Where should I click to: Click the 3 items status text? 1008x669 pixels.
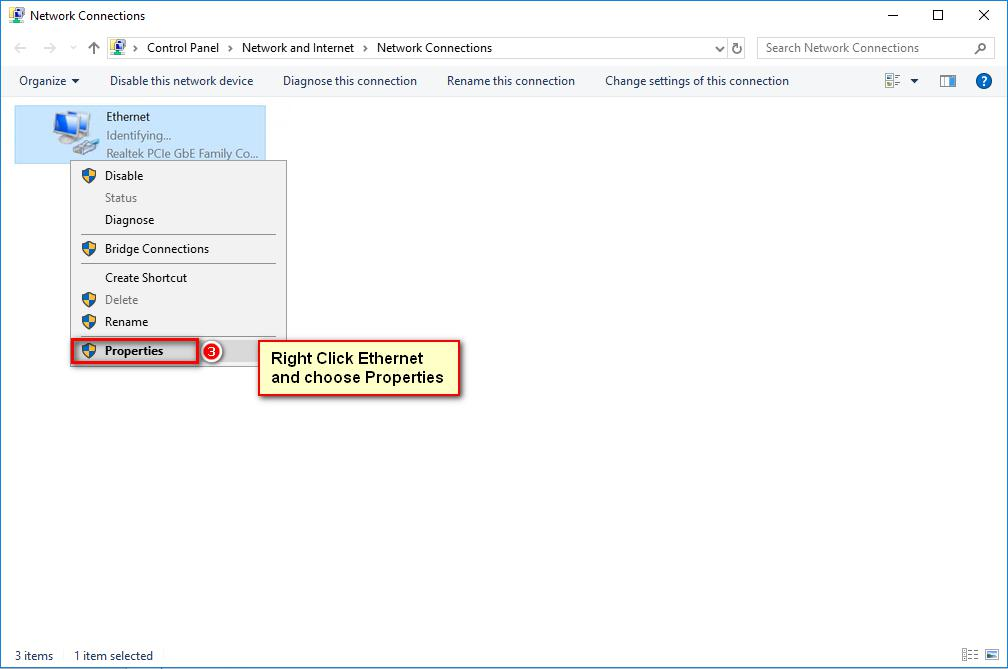tap(34, 656)
